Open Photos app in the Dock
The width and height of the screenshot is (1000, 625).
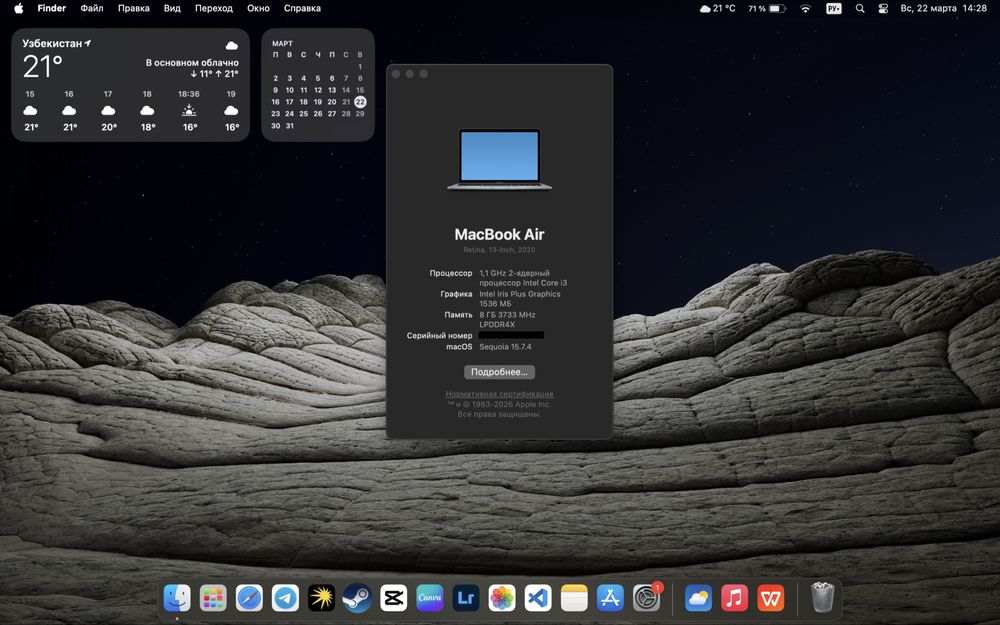point(502,598)
